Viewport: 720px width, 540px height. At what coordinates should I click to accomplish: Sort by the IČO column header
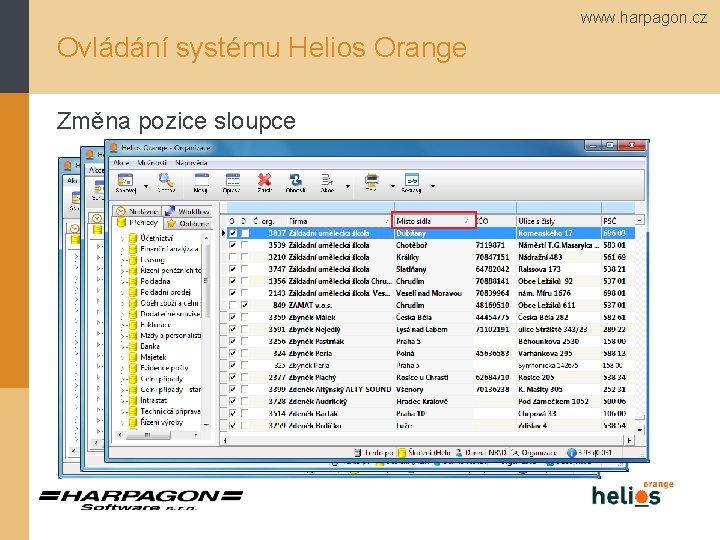495,221
